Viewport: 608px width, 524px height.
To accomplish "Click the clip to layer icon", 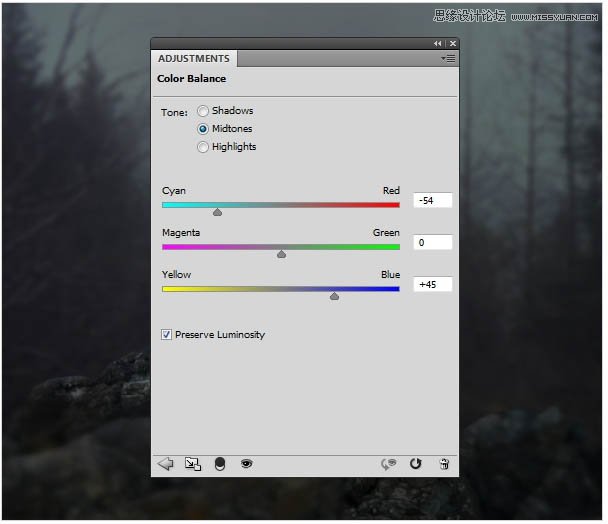I will click(x=220, y=464).
